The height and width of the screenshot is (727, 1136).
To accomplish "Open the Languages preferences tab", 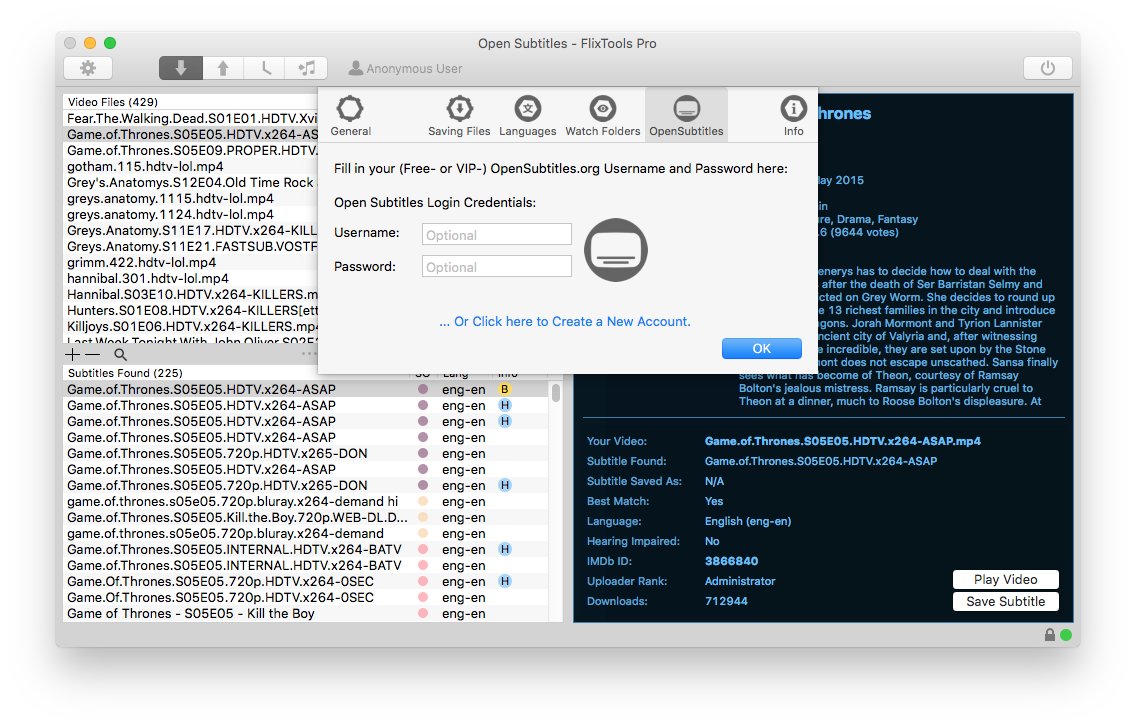I will 527,116.
